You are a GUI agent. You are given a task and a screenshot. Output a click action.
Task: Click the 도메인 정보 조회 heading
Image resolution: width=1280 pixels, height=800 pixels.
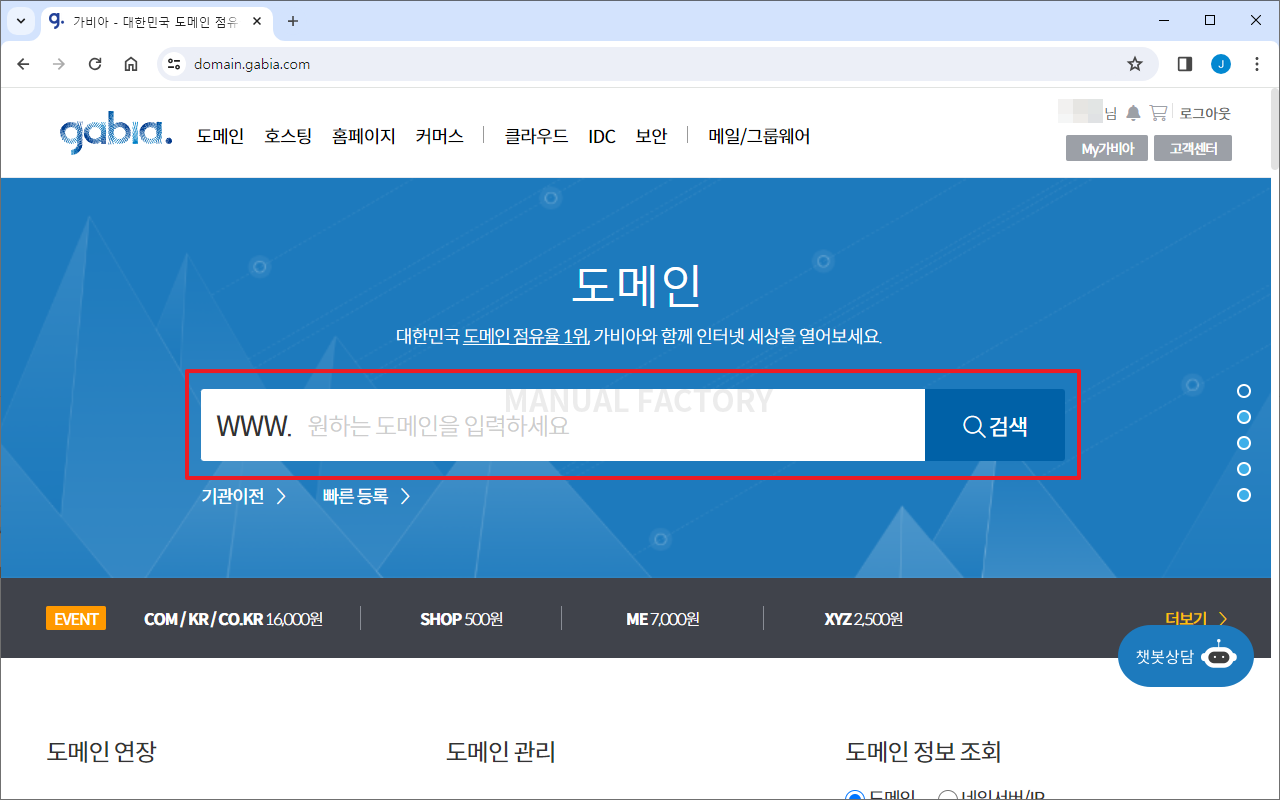[x=923, y=751]
